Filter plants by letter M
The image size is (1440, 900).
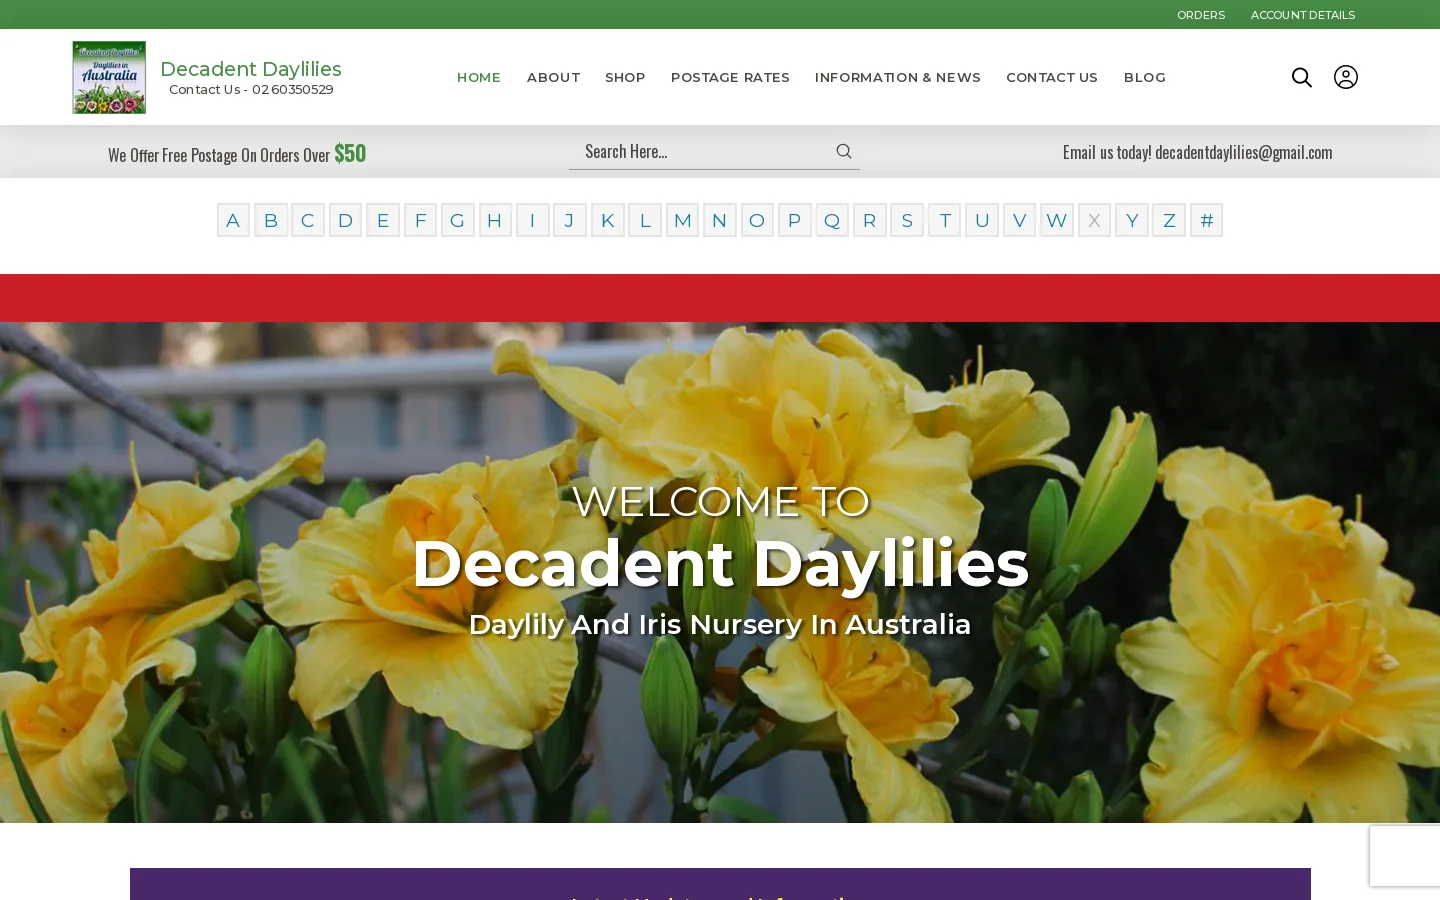tap(682, 220)
